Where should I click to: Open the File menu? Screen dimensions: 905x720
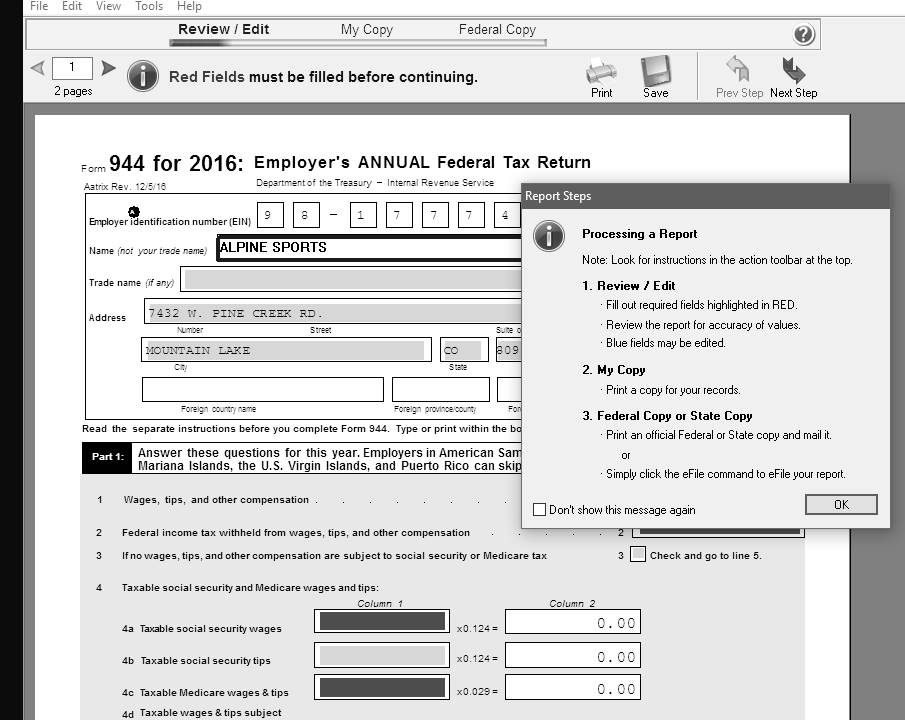(x=39, y=6)
